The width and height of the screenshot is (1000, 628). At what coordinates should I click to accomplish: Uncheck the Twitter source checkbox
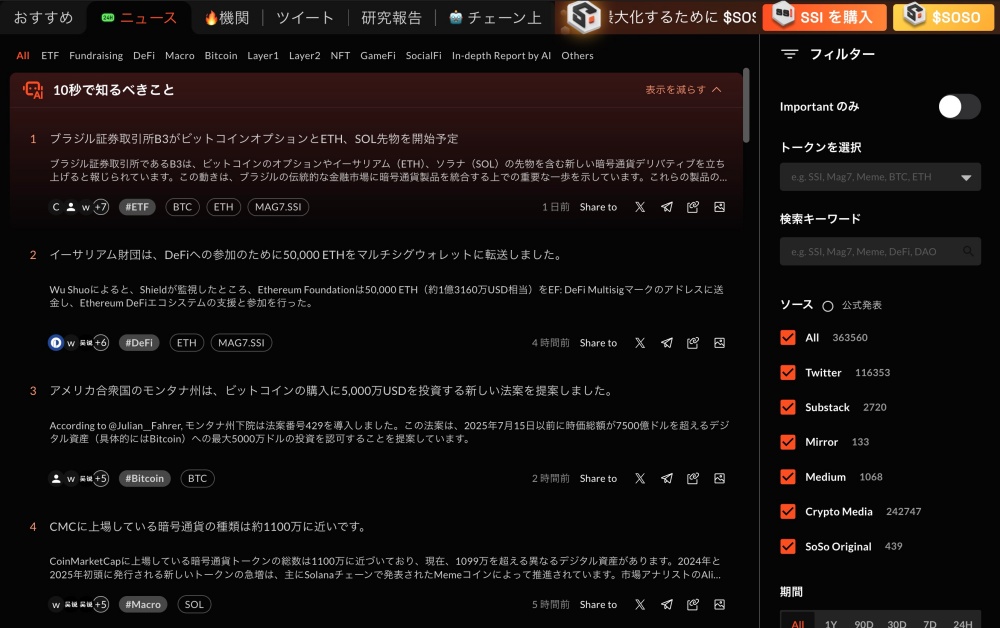tap(788, 372)
